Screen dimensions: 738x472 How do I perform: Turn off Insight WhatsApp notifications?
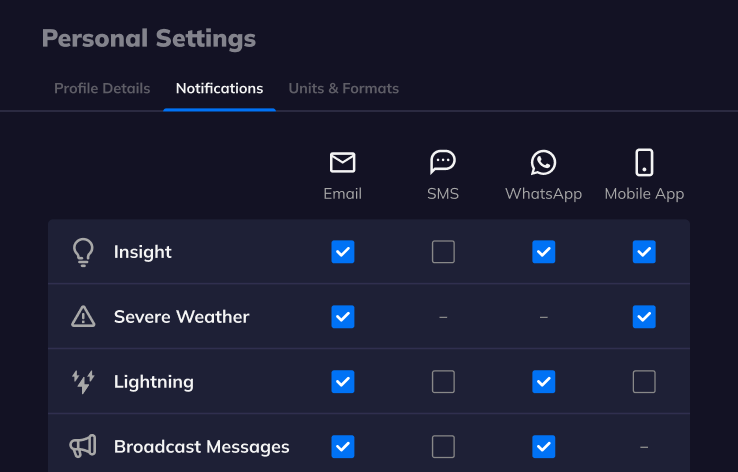pyautogui.click(x=543, y=252)
